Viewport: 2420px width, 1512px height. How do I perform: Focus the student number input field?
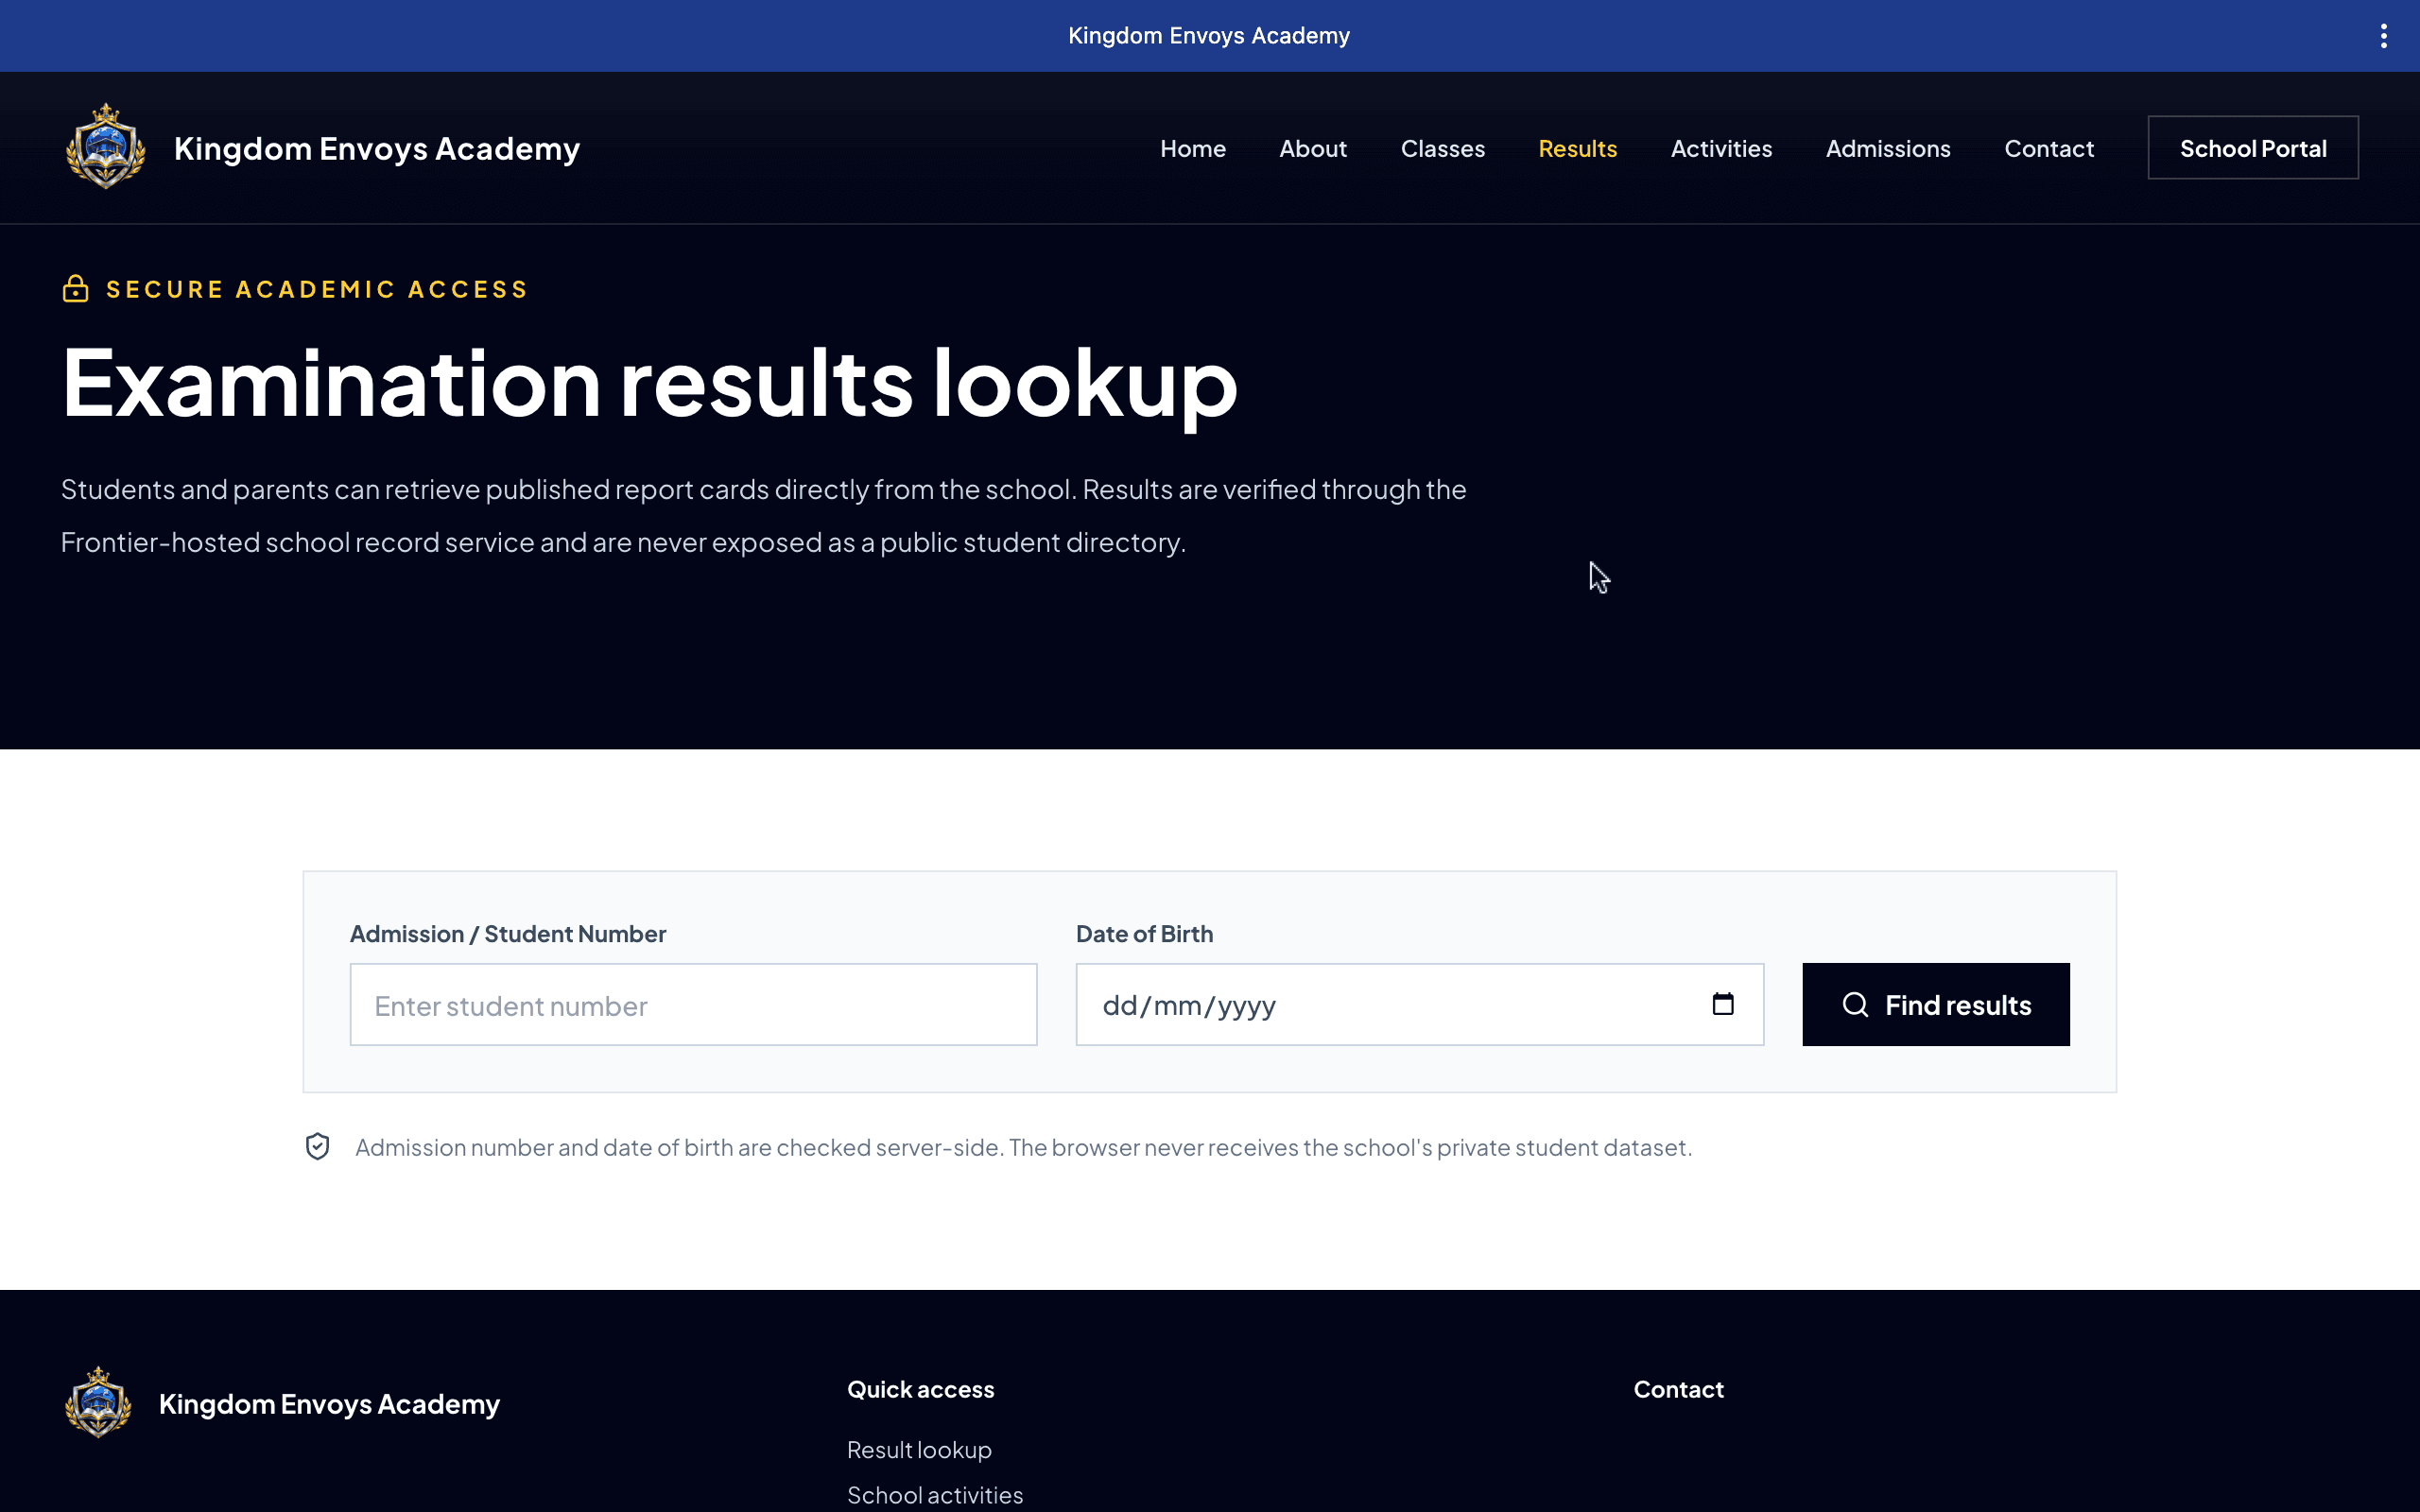[693, 1004]
